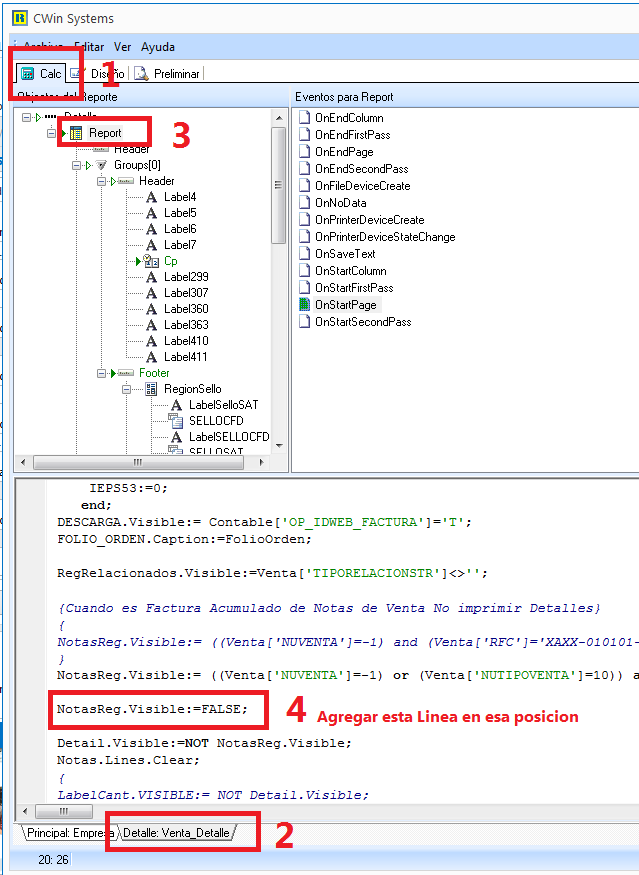
Task: Click tree horizontal scrollbar left arrow
Action: (23, 462)
